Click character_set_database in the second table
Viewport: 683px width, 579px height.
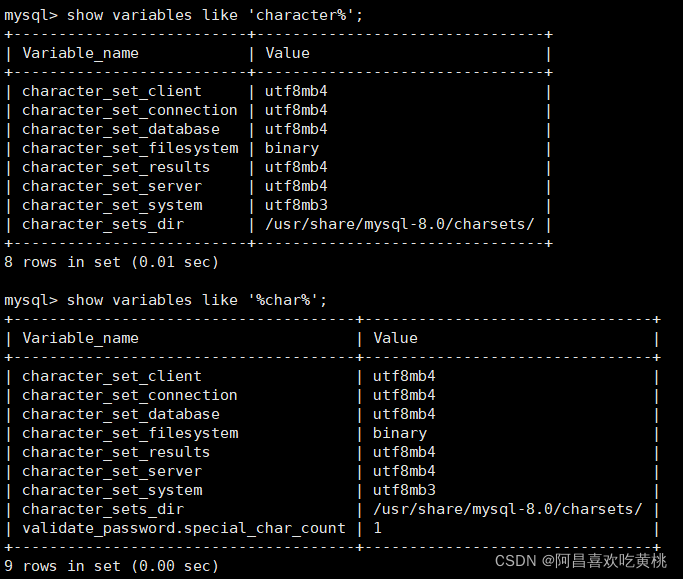121,414
